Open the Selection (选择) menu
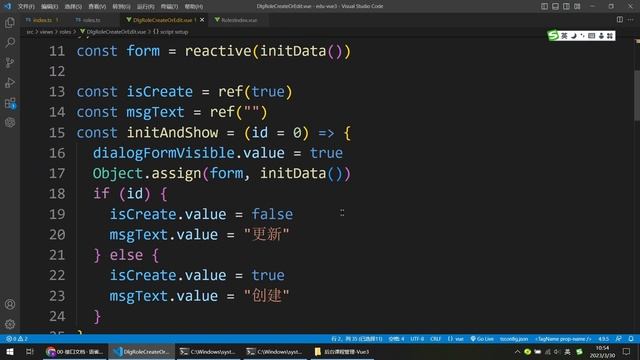The image size is (640, 360). [x=73, y=7]
